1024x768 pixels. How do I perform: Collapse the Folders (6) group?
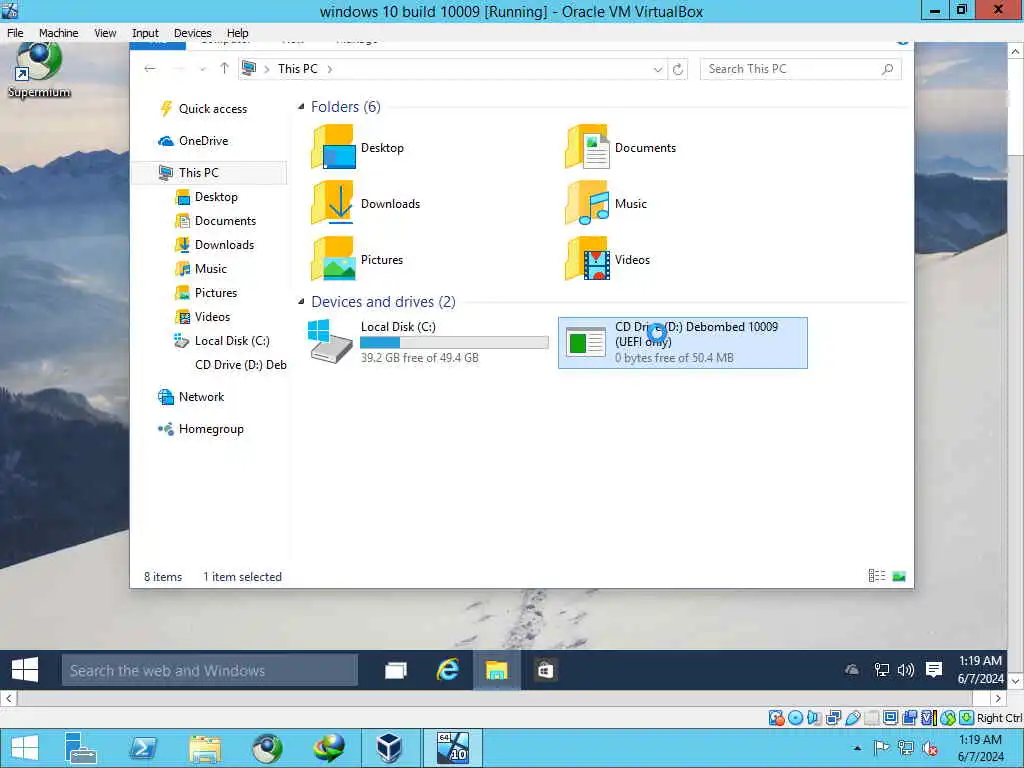point(301,106)
